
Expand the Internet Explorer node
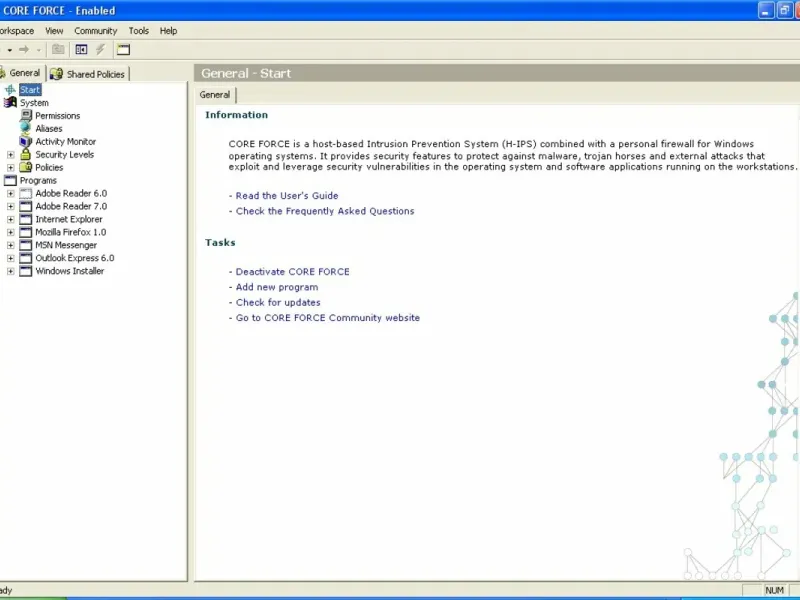coord(10,219)
